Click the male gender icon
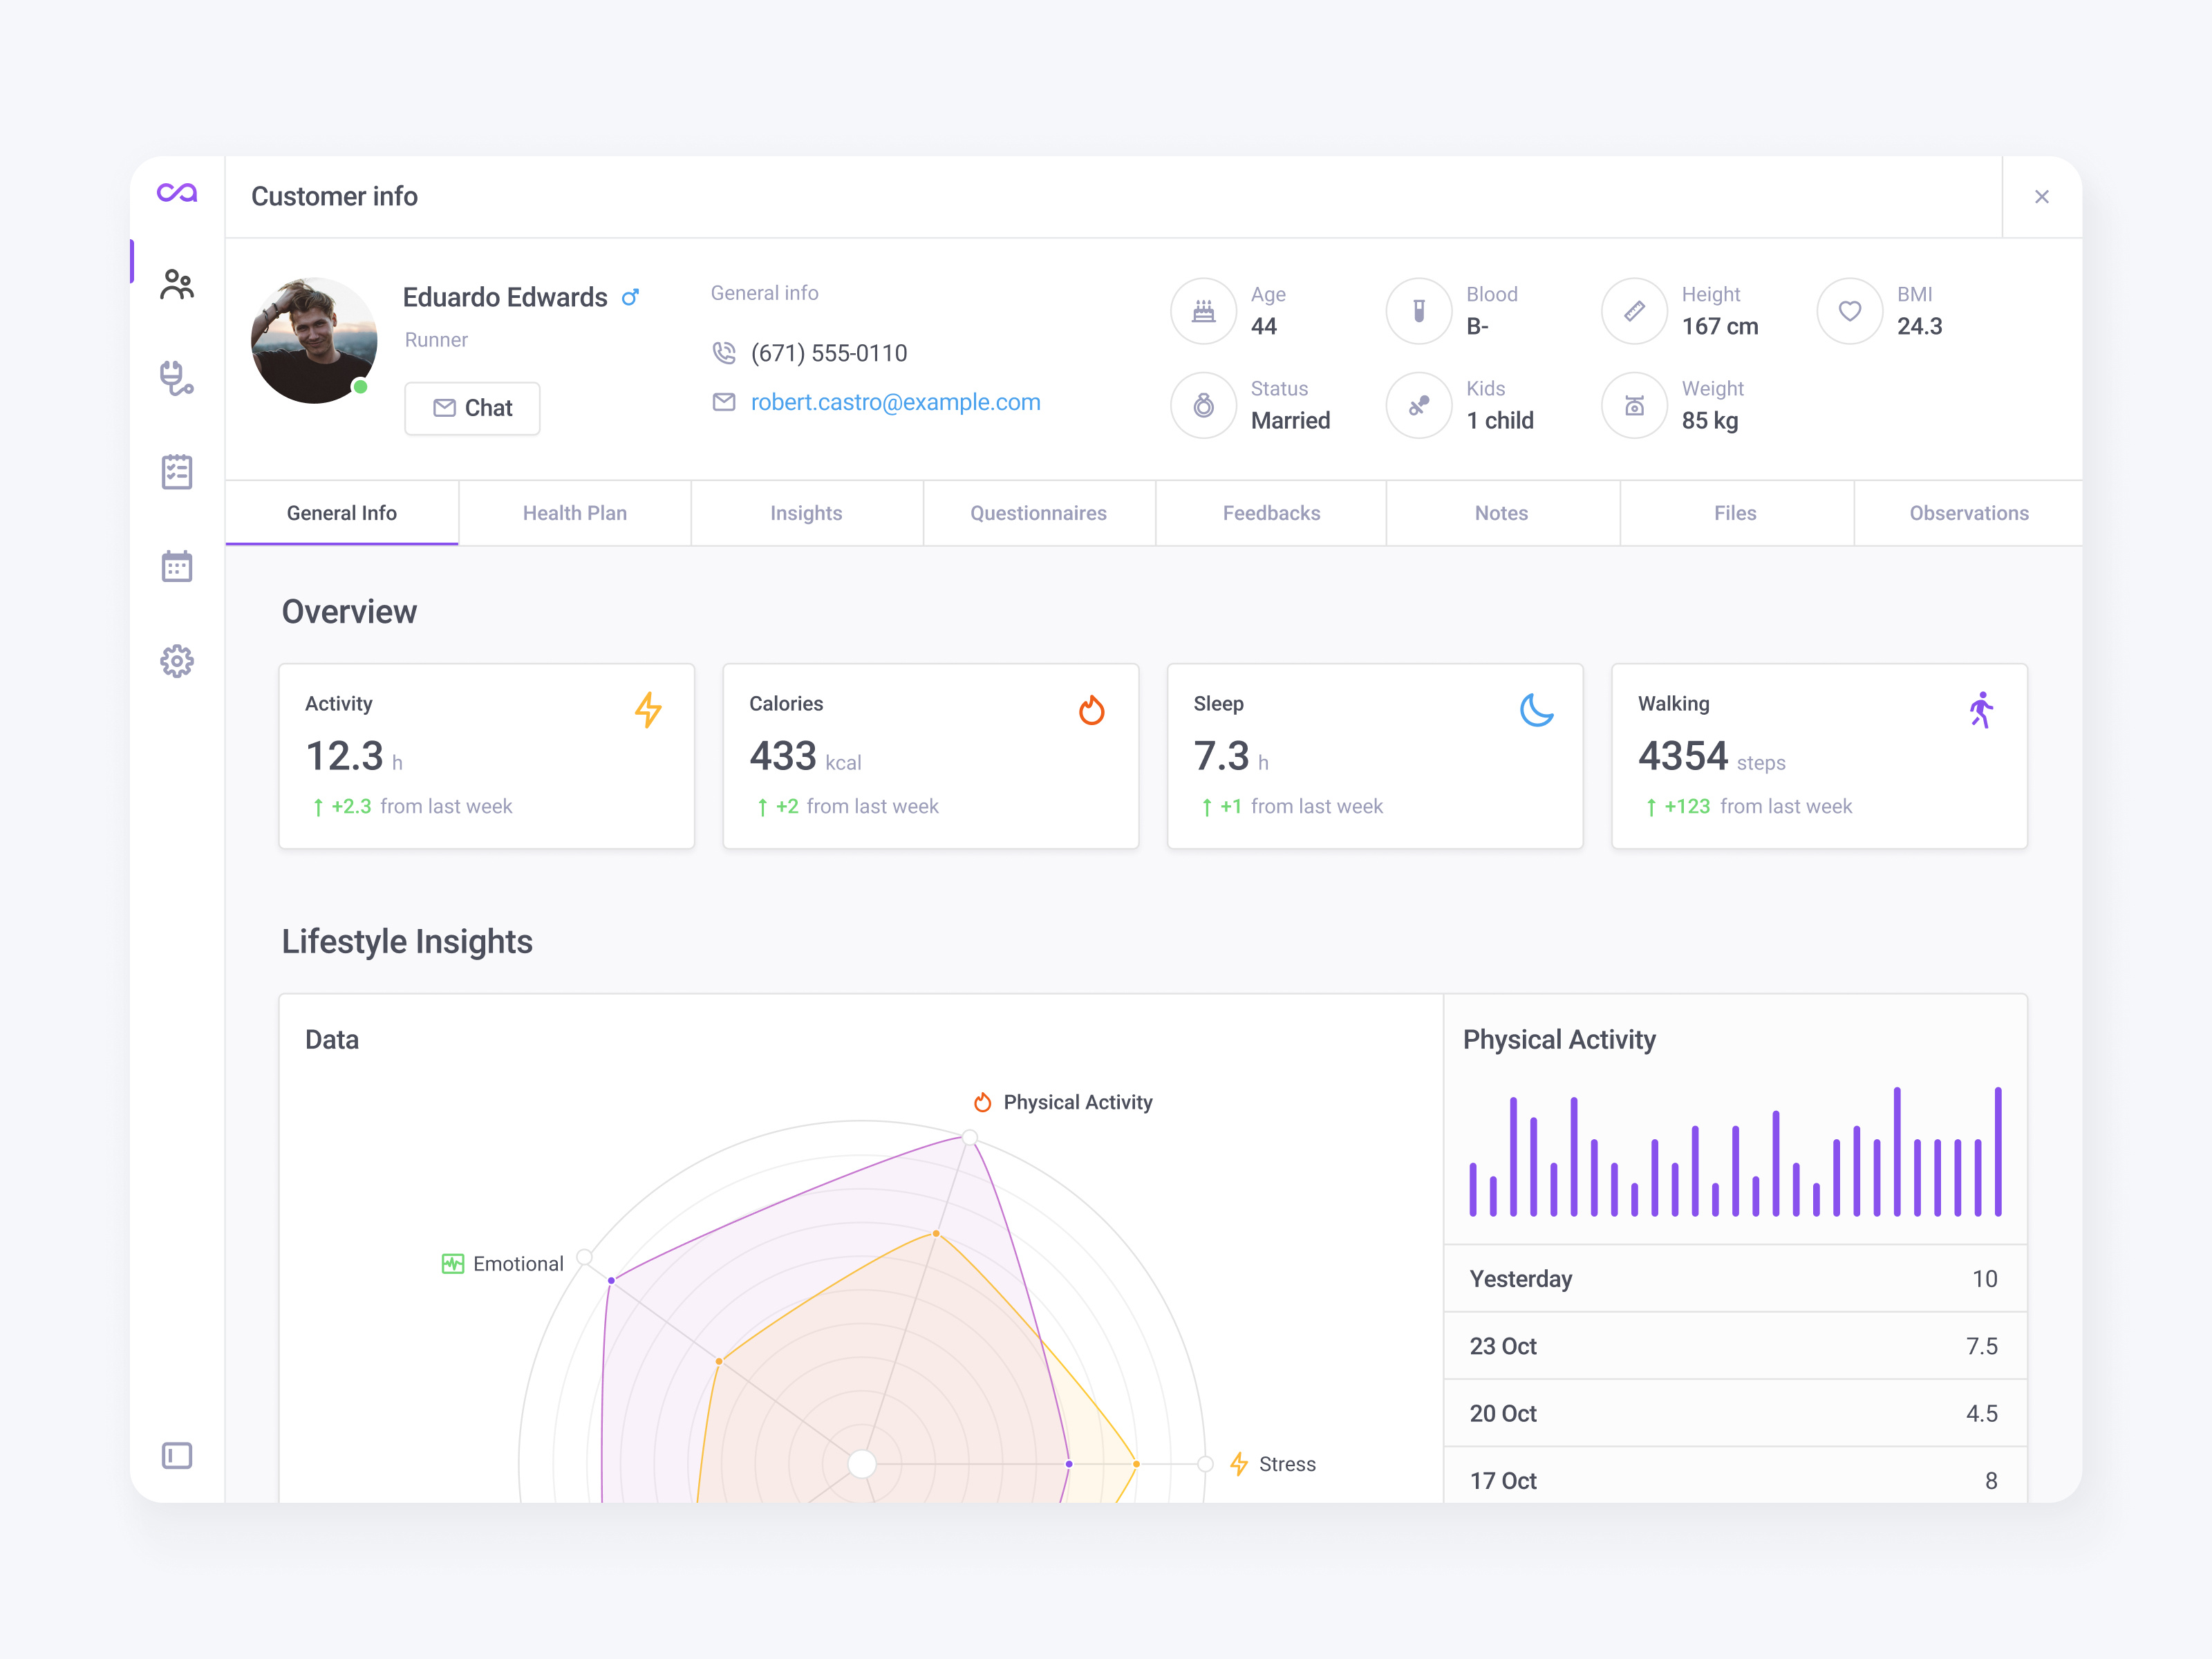 (x=630, y=297)
